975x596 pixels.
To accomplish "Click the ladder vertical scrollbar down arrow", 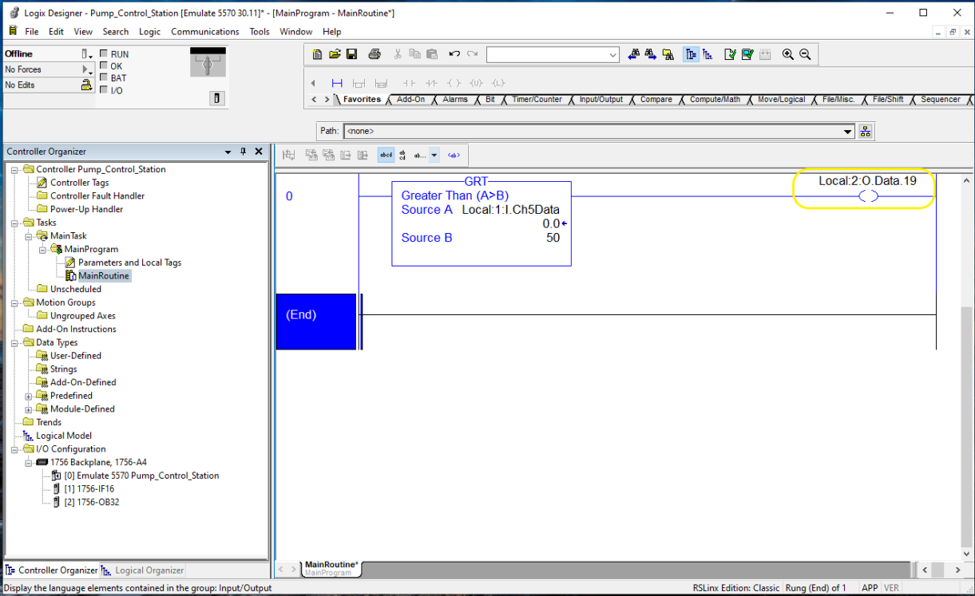I will click(x=966, y=554).
